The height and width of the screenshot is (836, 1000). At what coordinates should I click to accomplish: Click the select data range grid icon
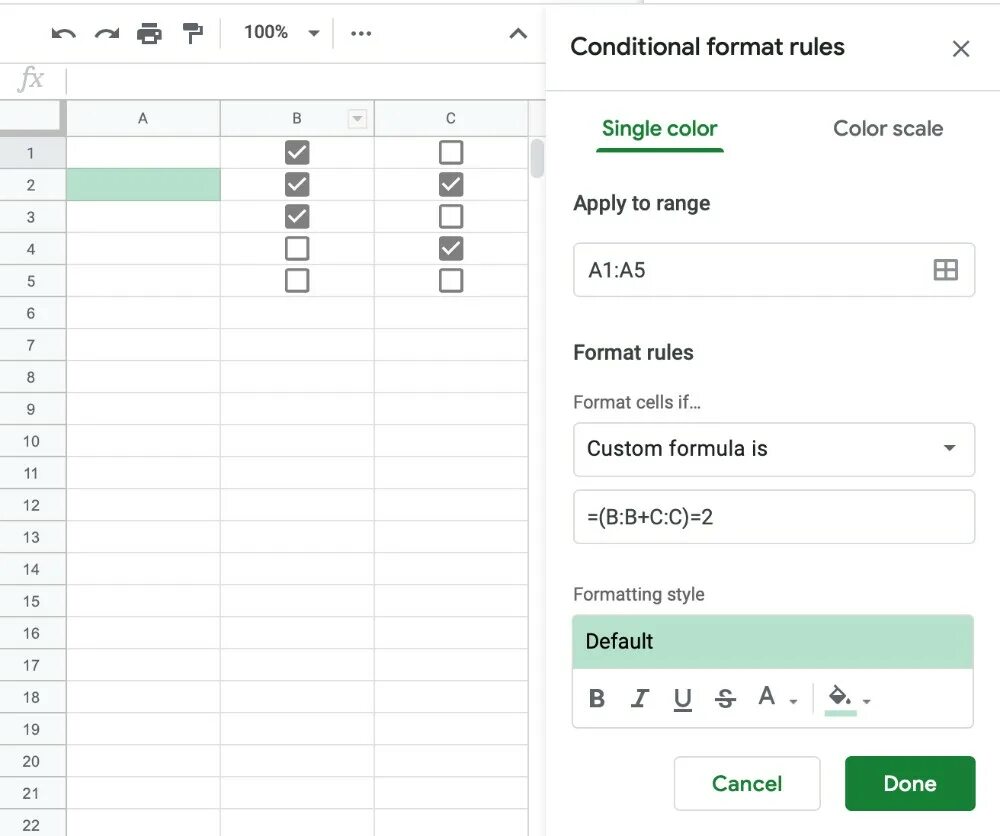945,270
